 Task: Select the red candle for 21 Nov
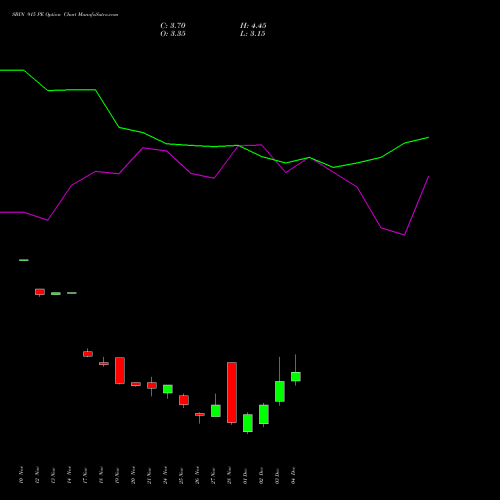152,385
